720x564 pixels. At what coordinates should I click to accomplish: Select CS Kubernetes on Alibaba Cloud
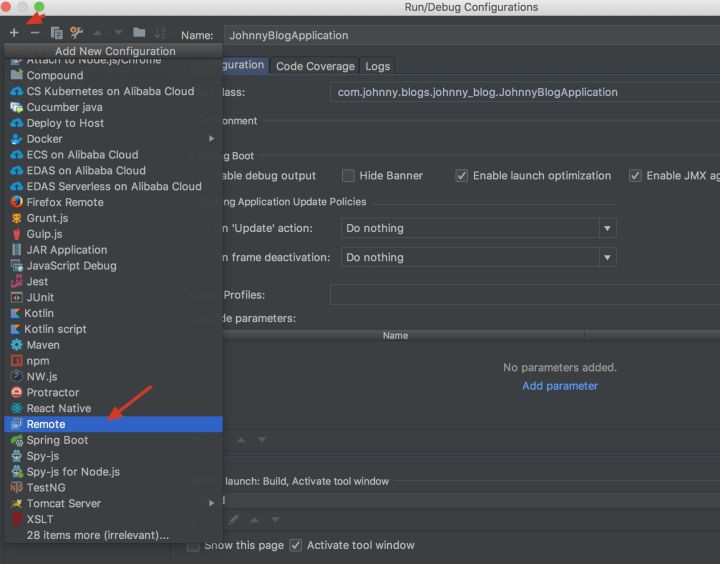pos(113,91)
